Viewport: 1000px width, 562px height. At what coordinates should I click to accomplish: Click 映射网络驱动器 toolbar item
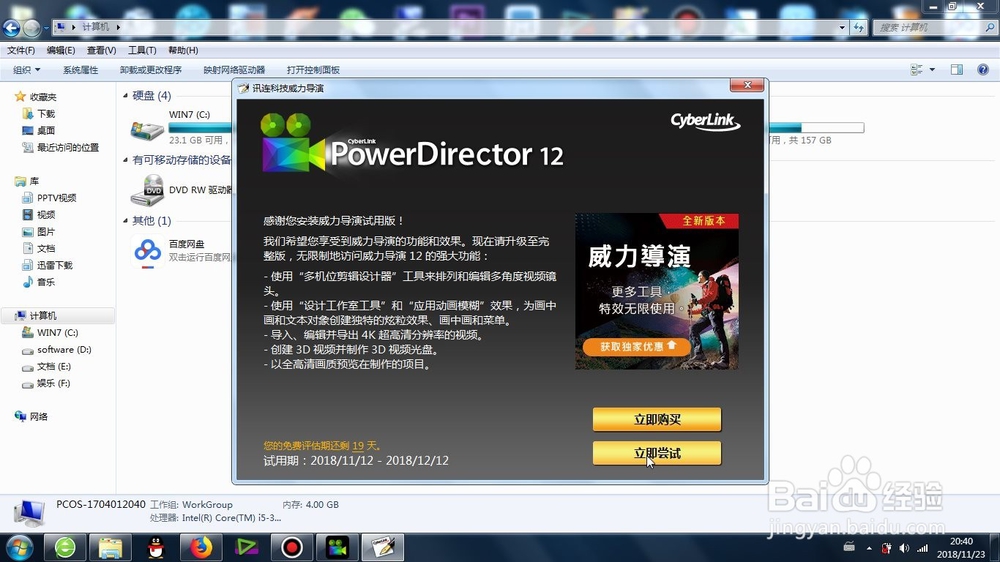[x=234, y=70]
